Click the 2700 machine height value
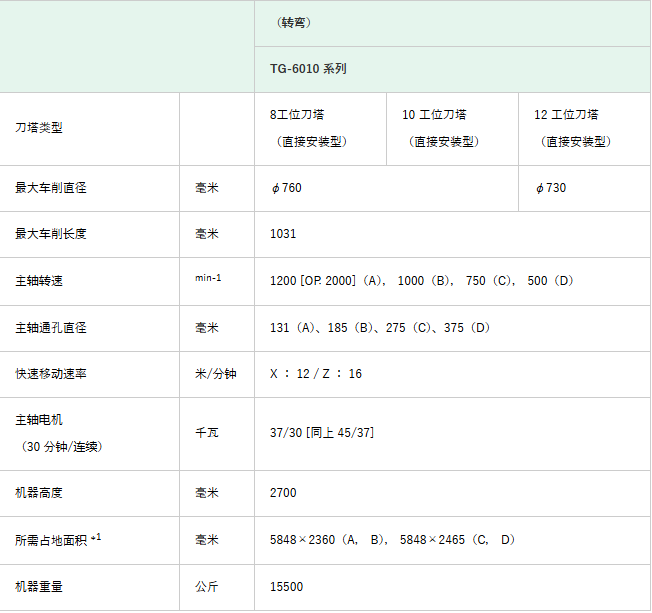 coord(283,493)
